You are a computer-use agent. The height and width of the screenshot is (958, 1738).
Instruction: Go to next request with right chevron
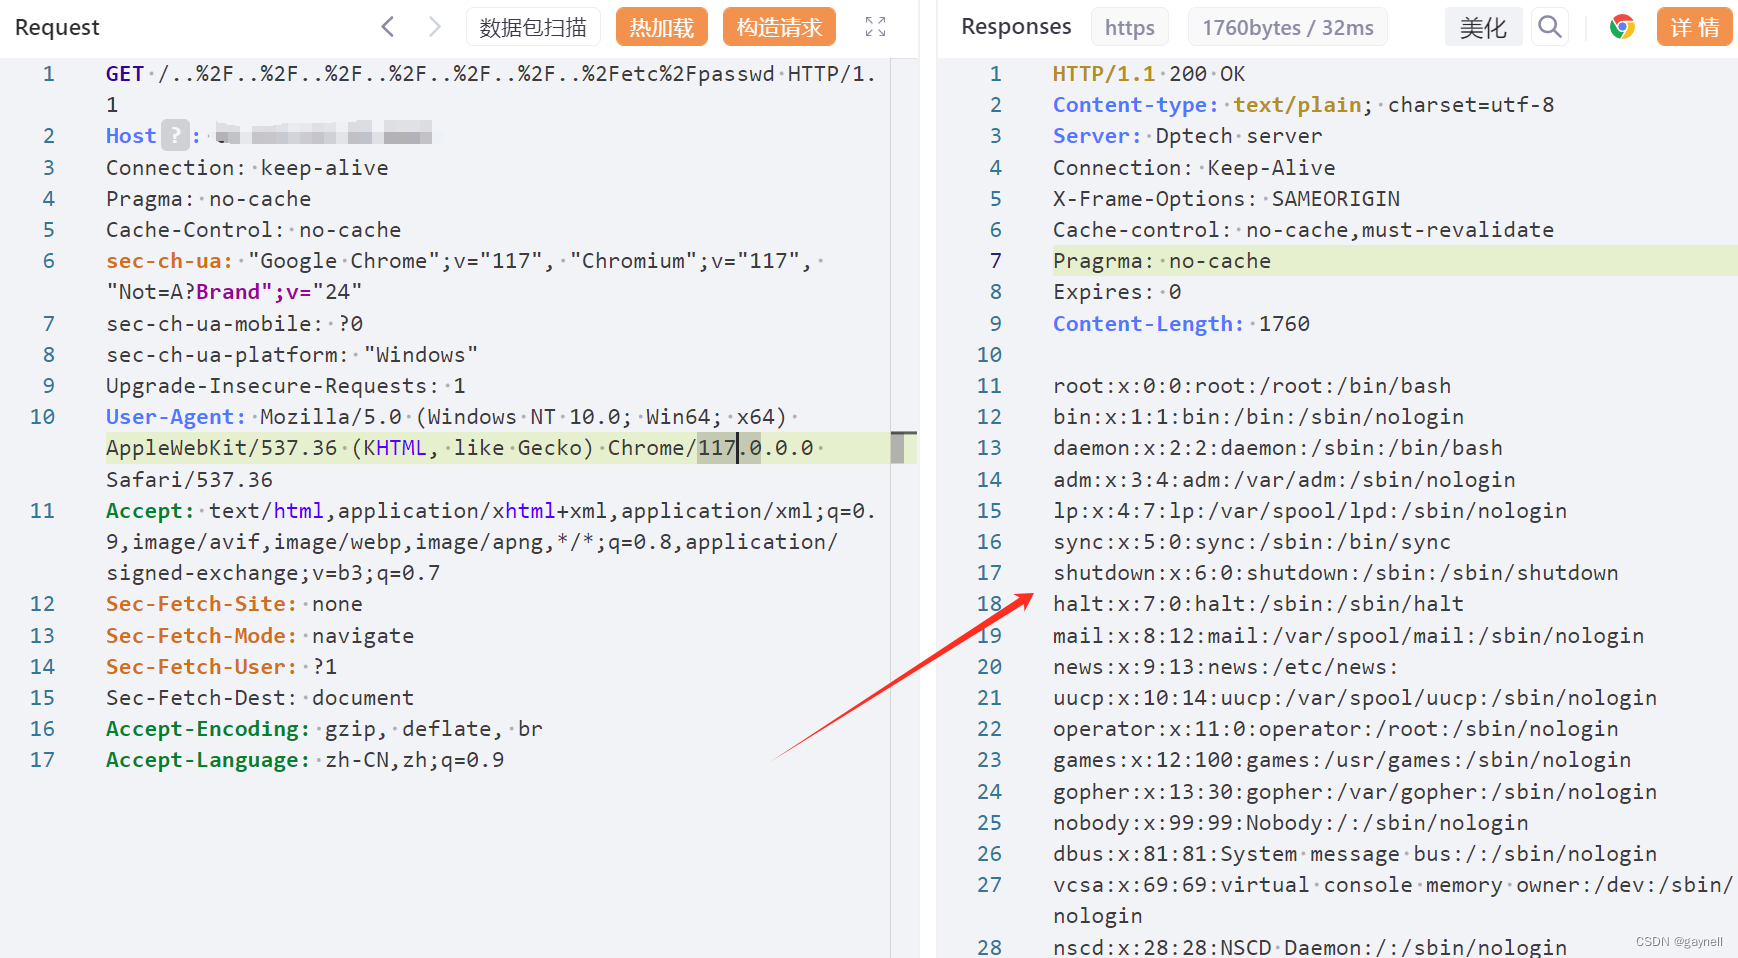coord(434,27)
